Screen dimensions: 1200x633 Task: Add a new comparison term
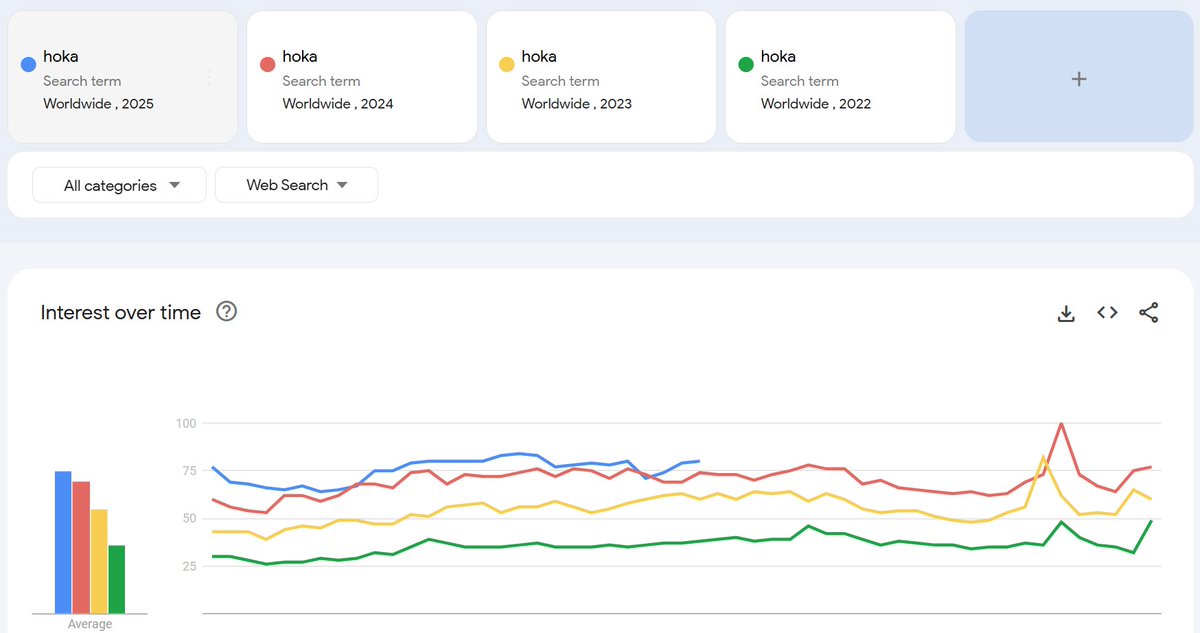1079,77
